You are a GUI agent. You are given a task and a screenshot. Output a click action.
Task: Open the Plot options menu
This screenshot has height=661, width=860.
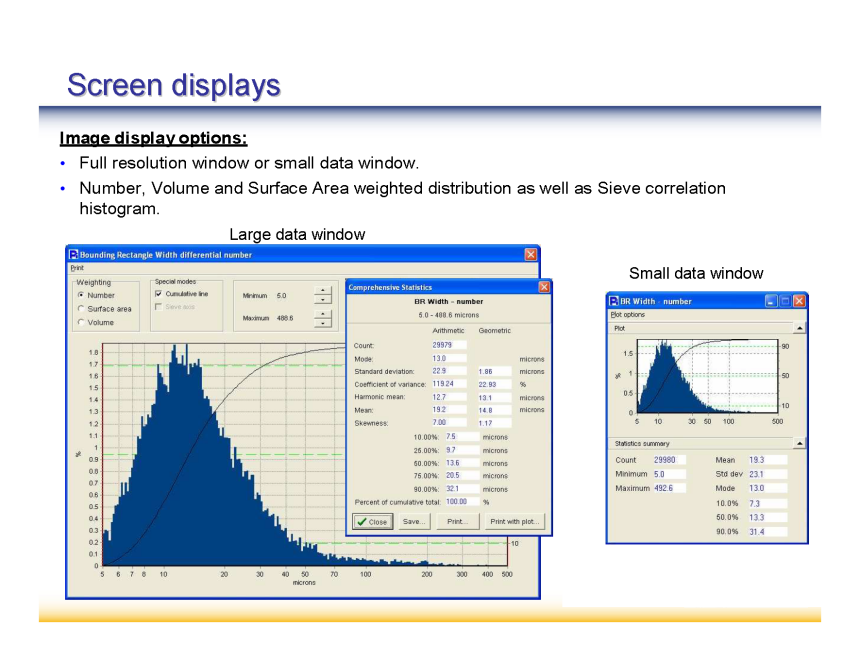628,315
